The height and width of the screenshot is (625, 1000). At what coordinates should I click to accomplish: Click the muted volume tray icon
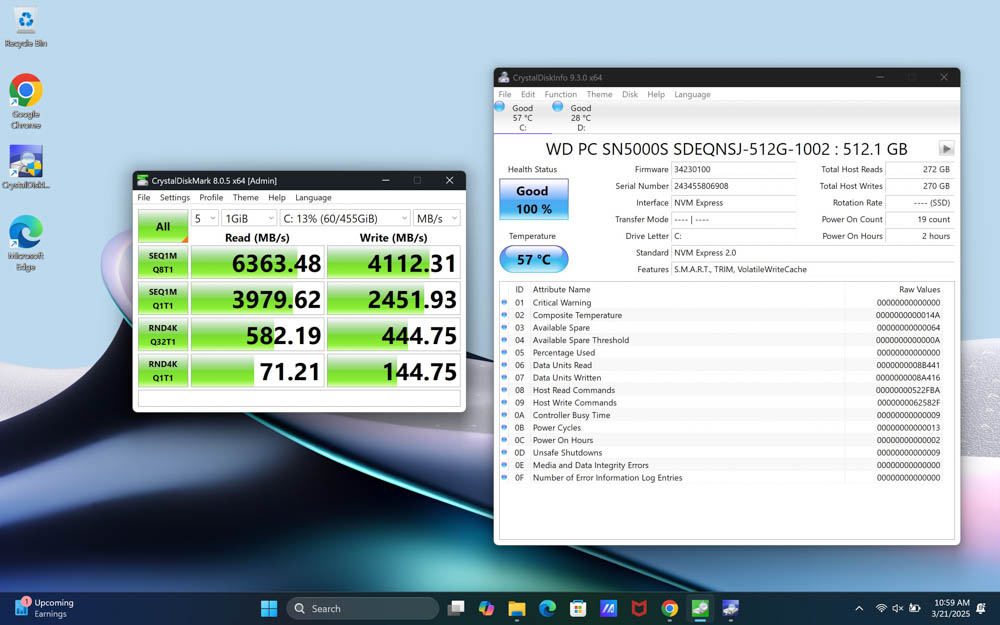click(x=897, y=608)
